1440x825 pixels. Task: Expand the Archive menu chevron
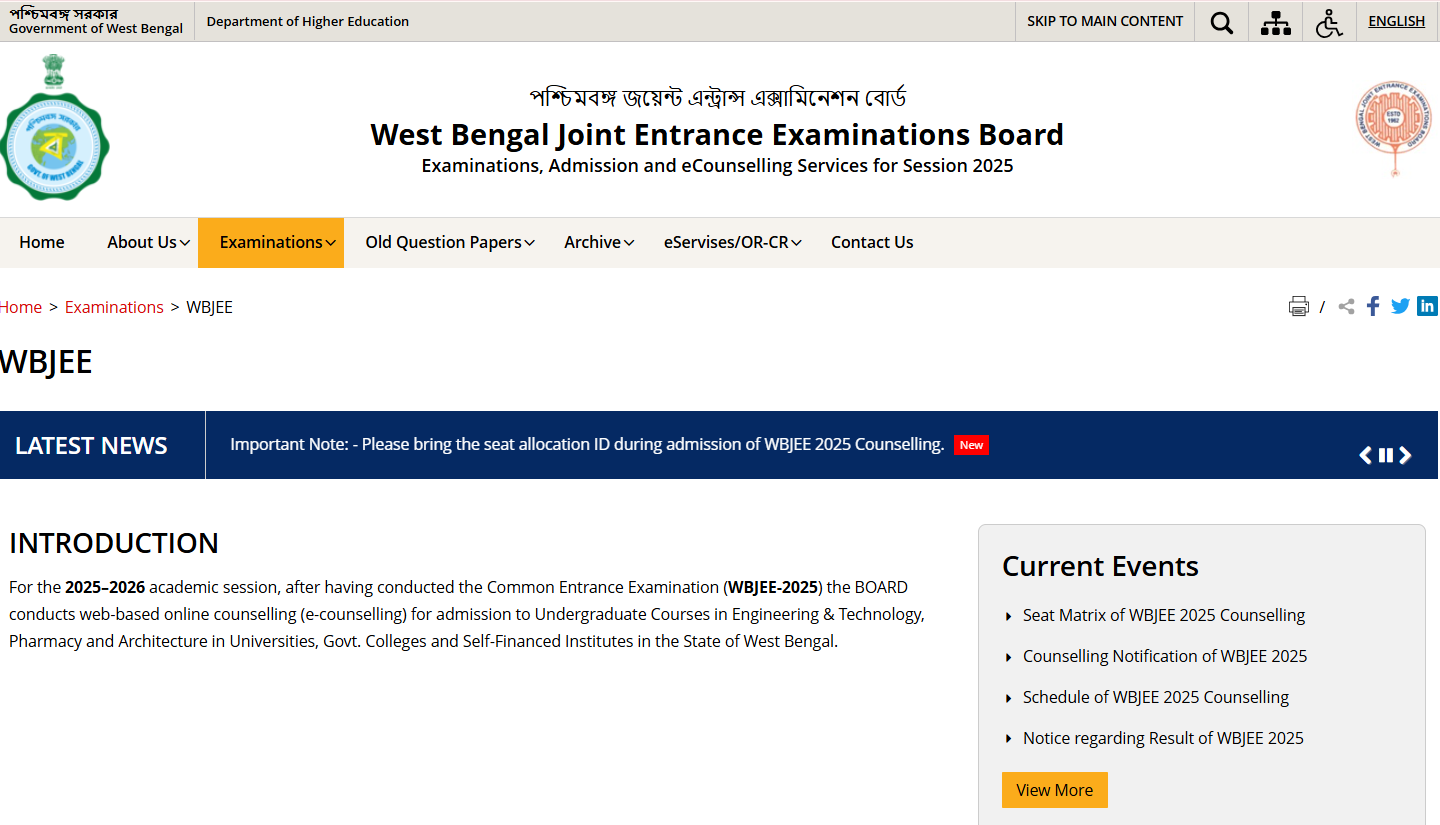click(629, 243)
